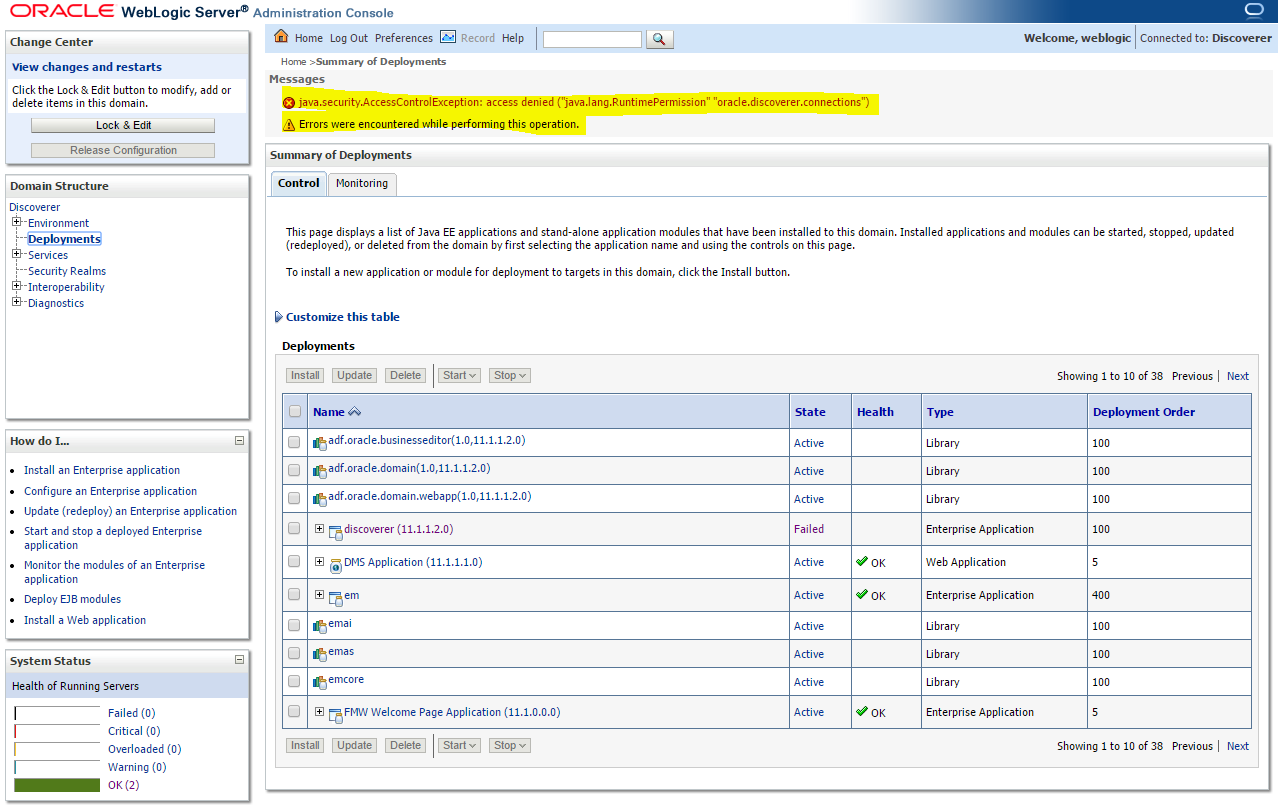The height and width of the screenshot is (811, 1278).
Task: Expand the Environment tree node
Action: [x=17, y=222]
